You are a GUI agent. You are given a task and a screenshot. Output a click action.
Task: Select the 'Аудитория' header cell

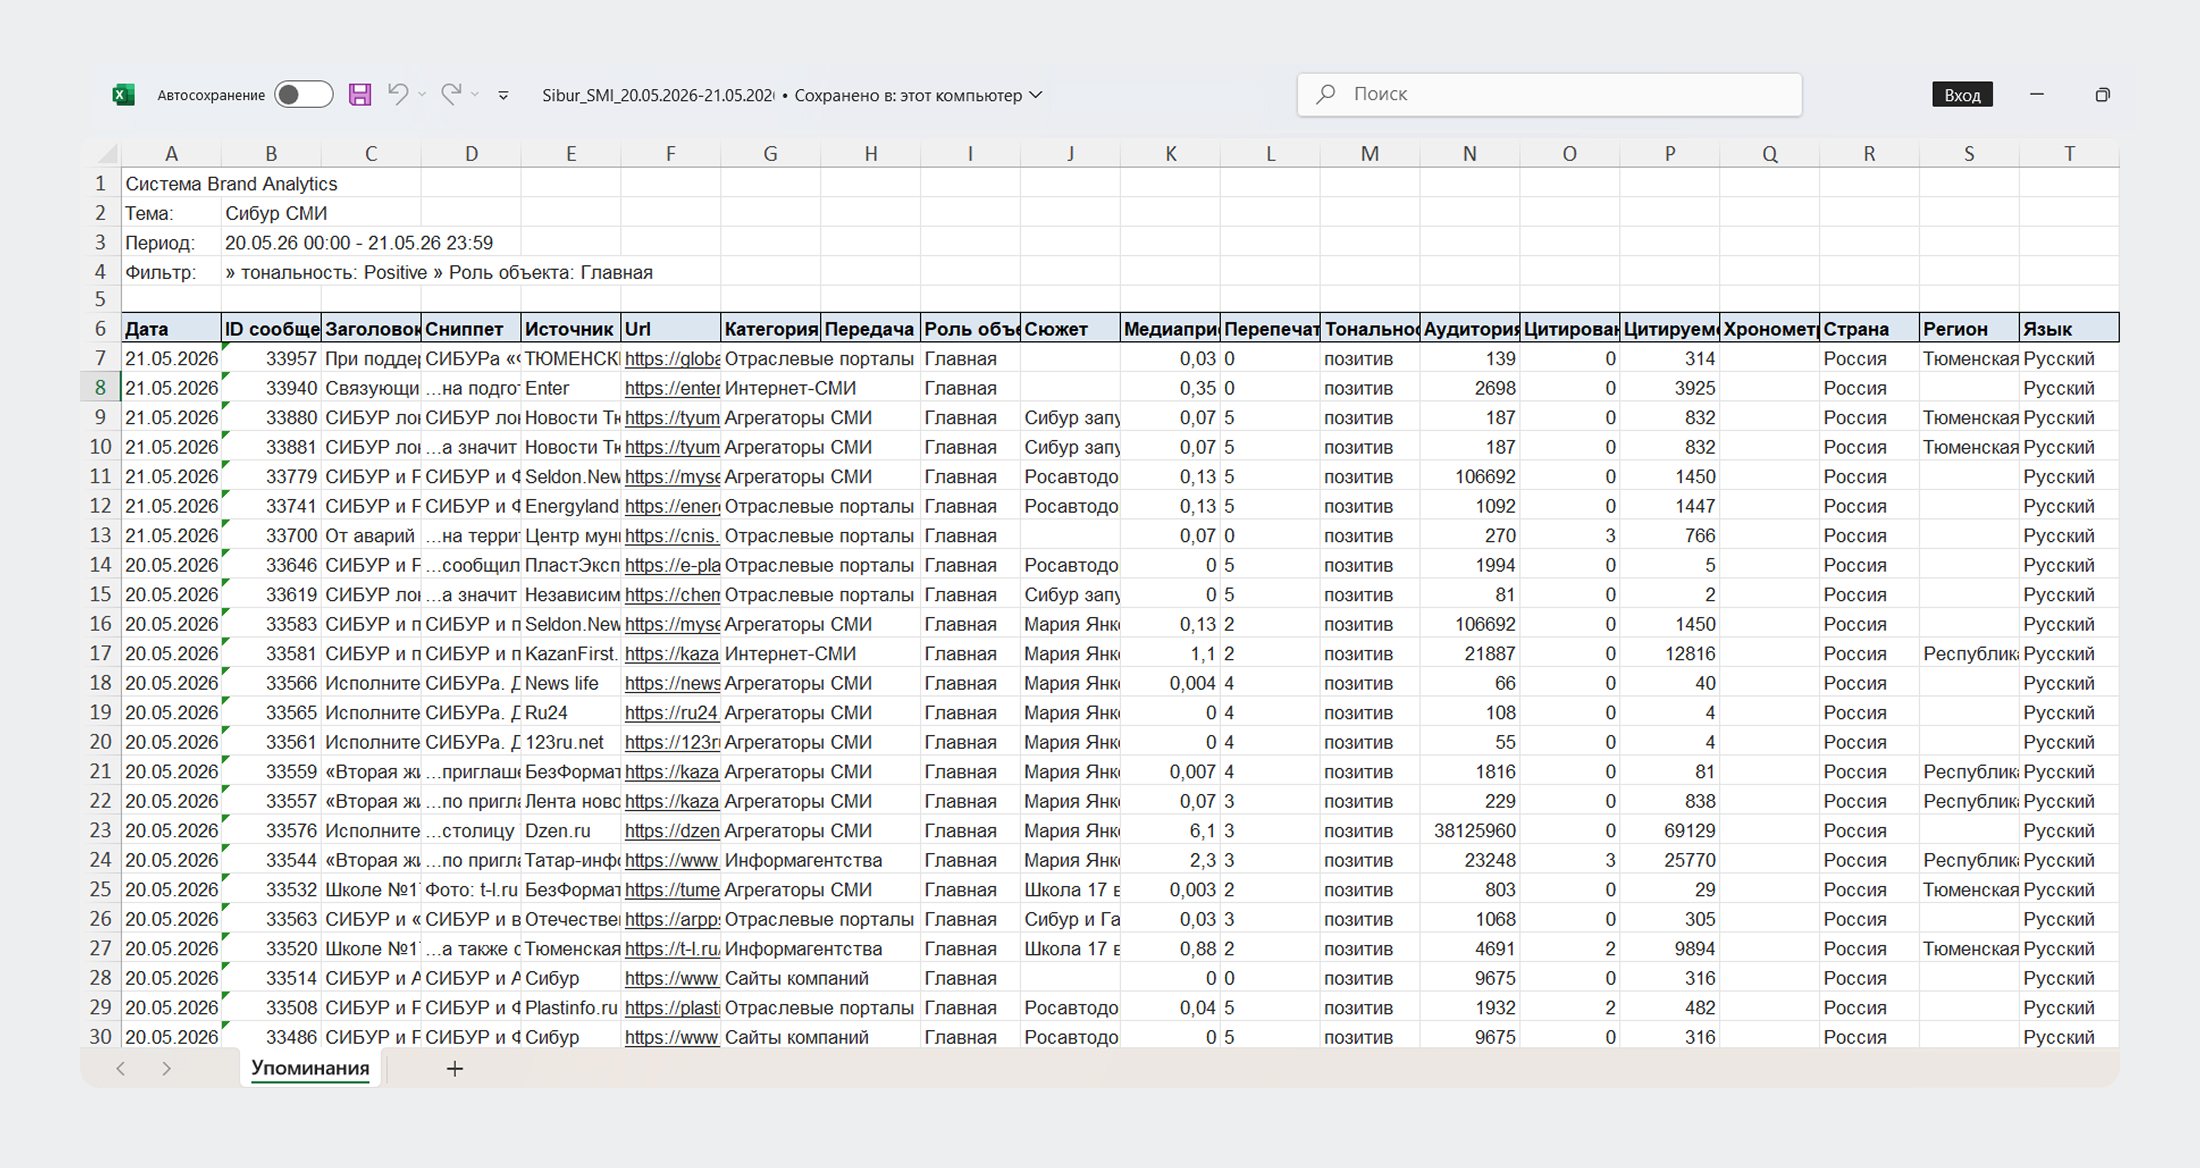click(1470, 329)
